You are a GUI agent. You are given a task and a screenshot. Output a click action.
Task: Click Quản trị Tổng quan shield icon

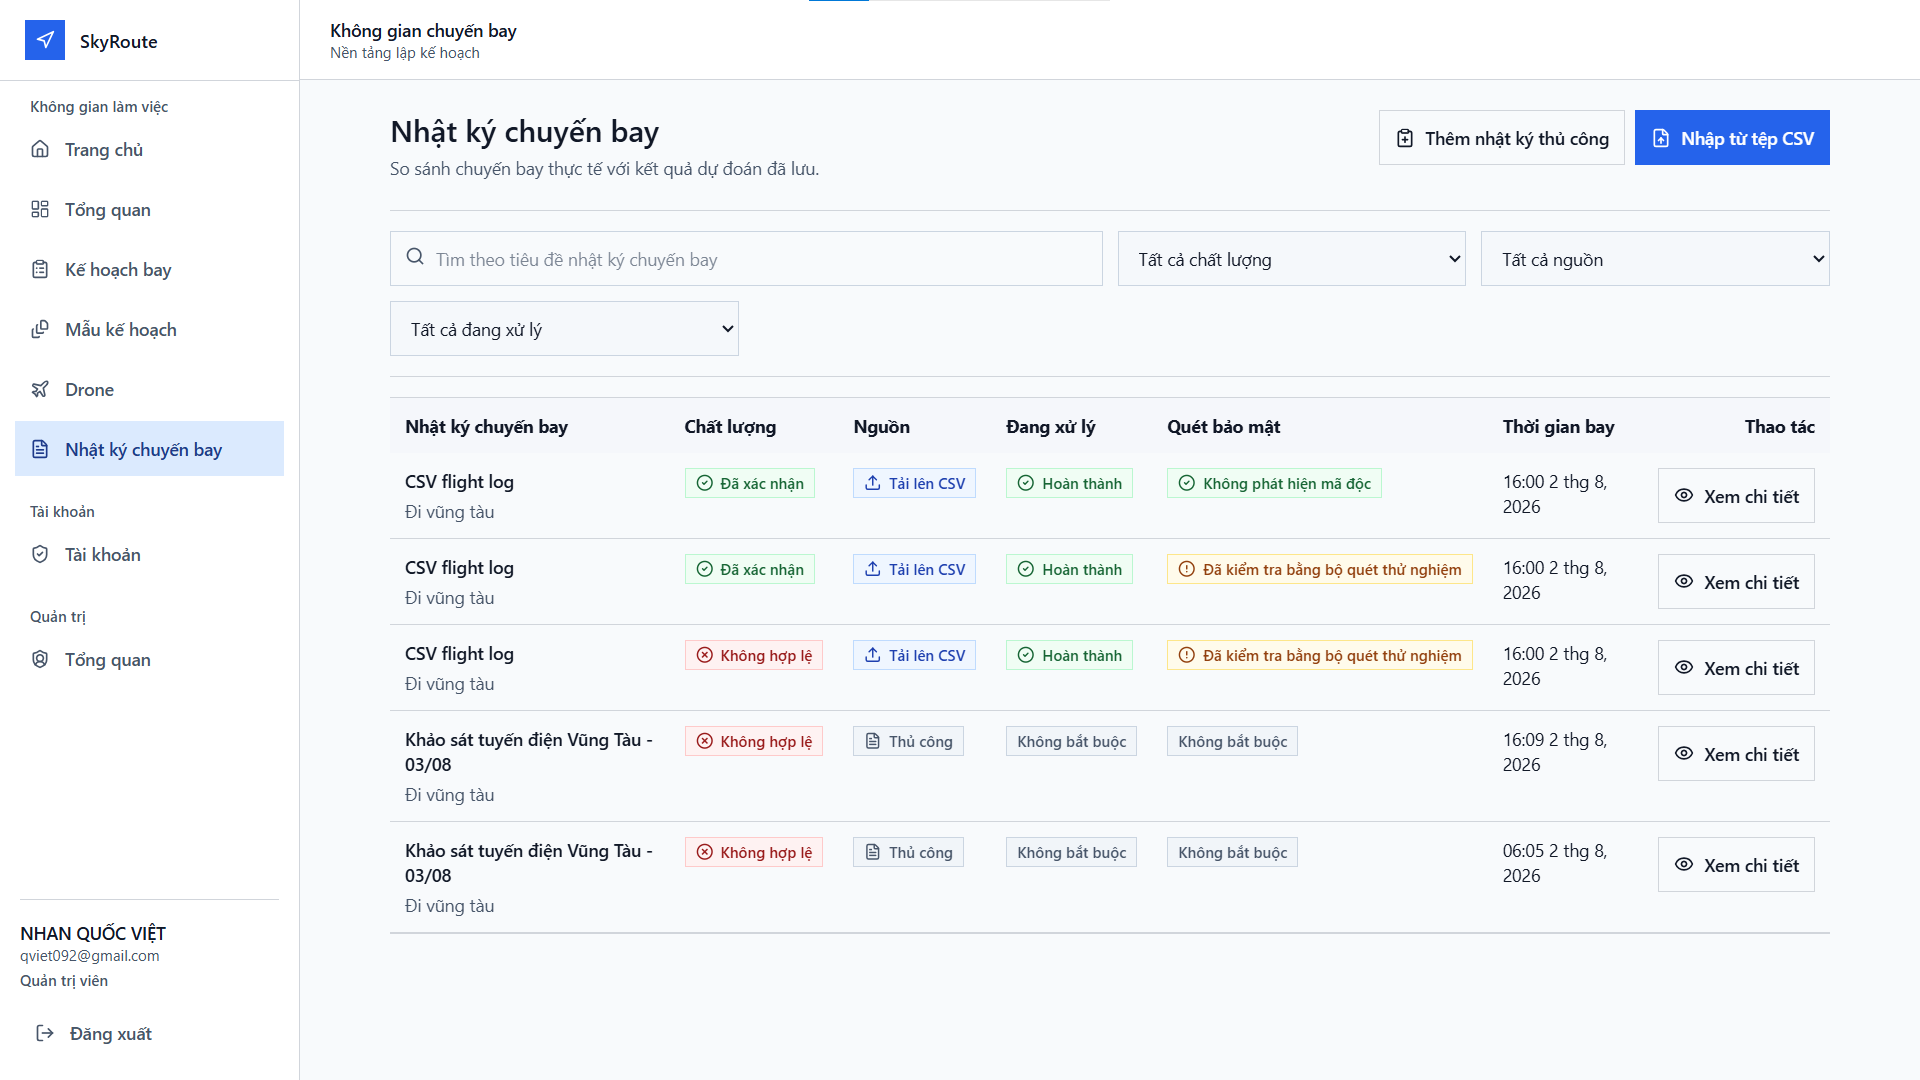click(40, 659)
